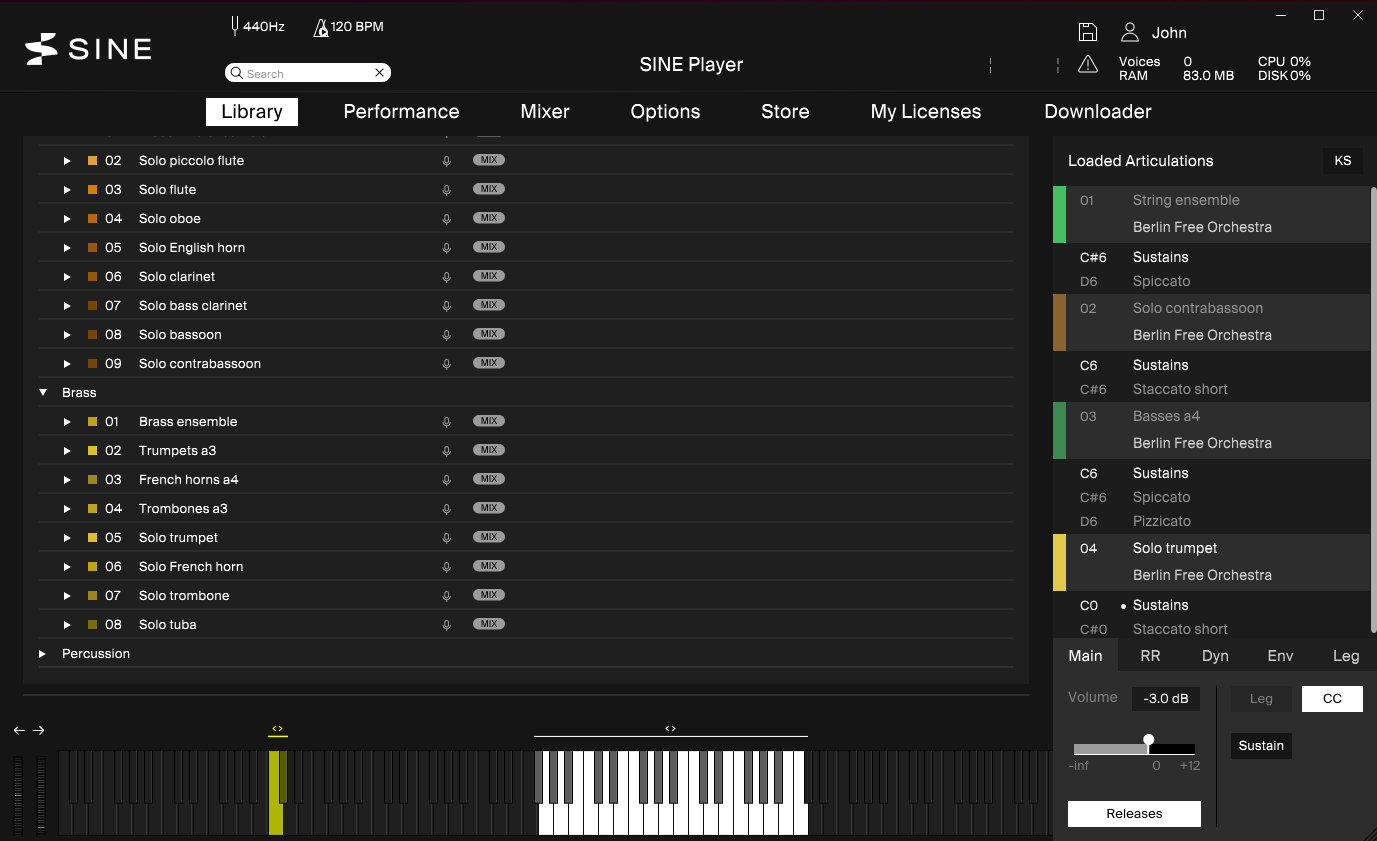
Task: Toggle MIX for Trombones a3
Action: tap(489, 508)
